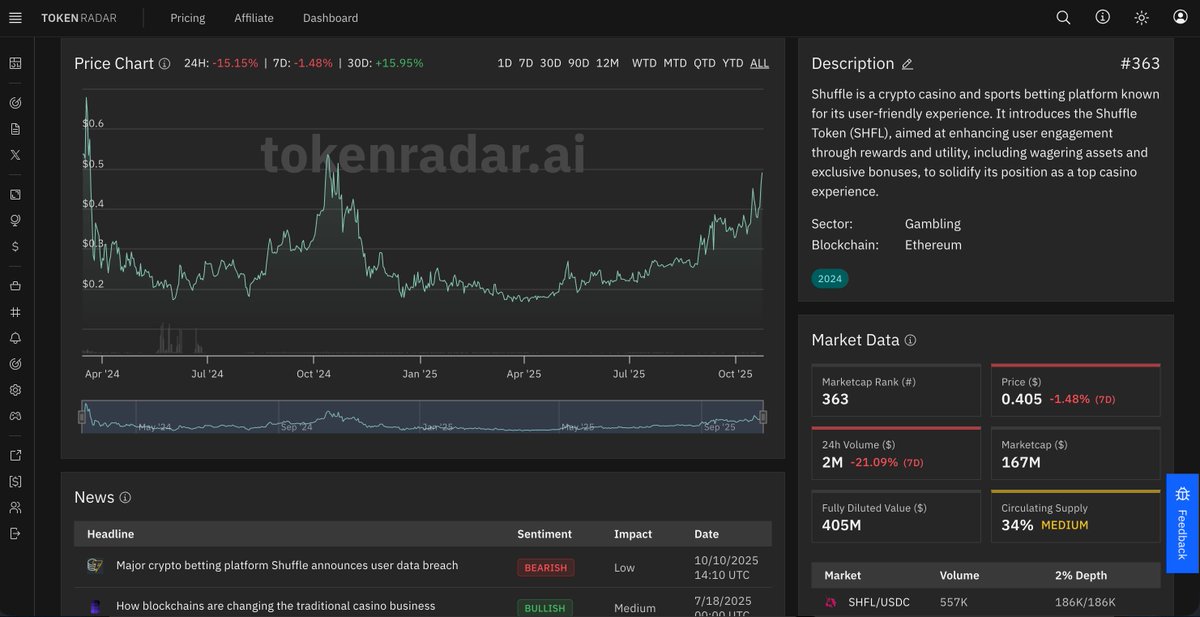Select the QTD chart range

pos(705,63)
